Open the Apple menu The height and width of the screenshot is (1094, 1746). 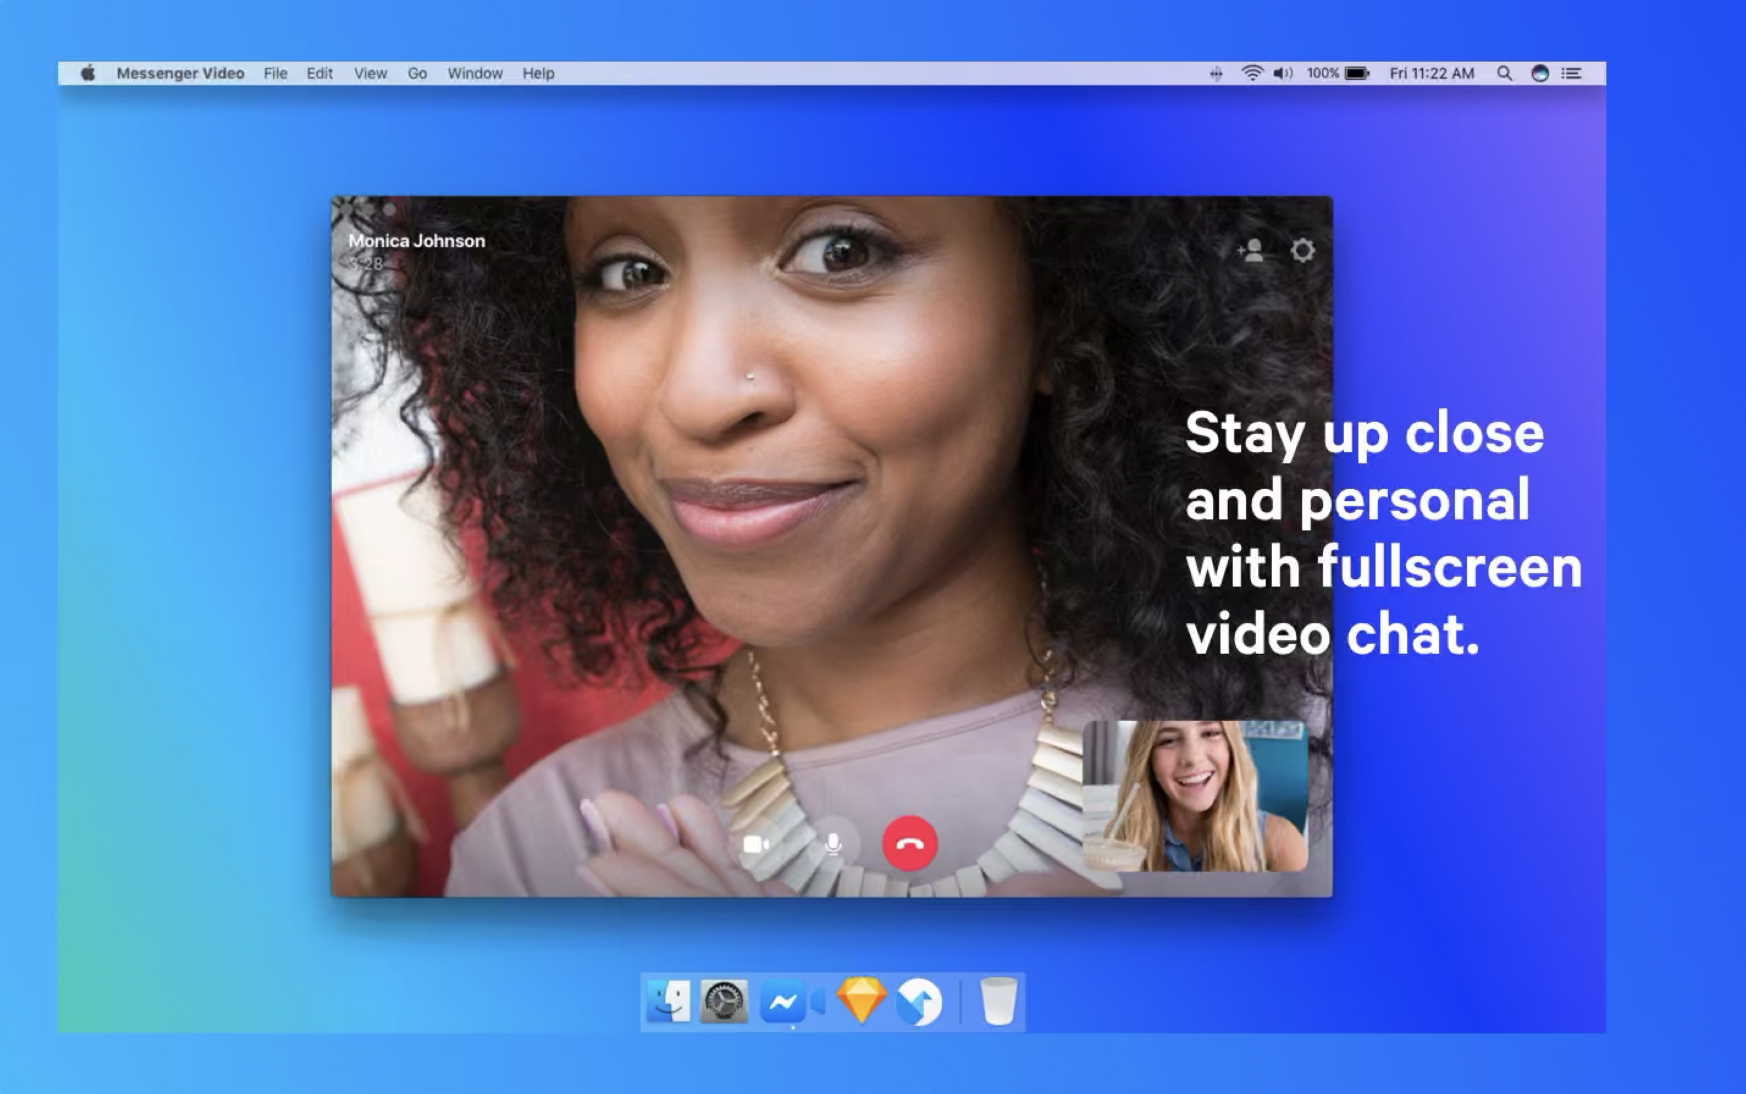(x=87, y=73)
